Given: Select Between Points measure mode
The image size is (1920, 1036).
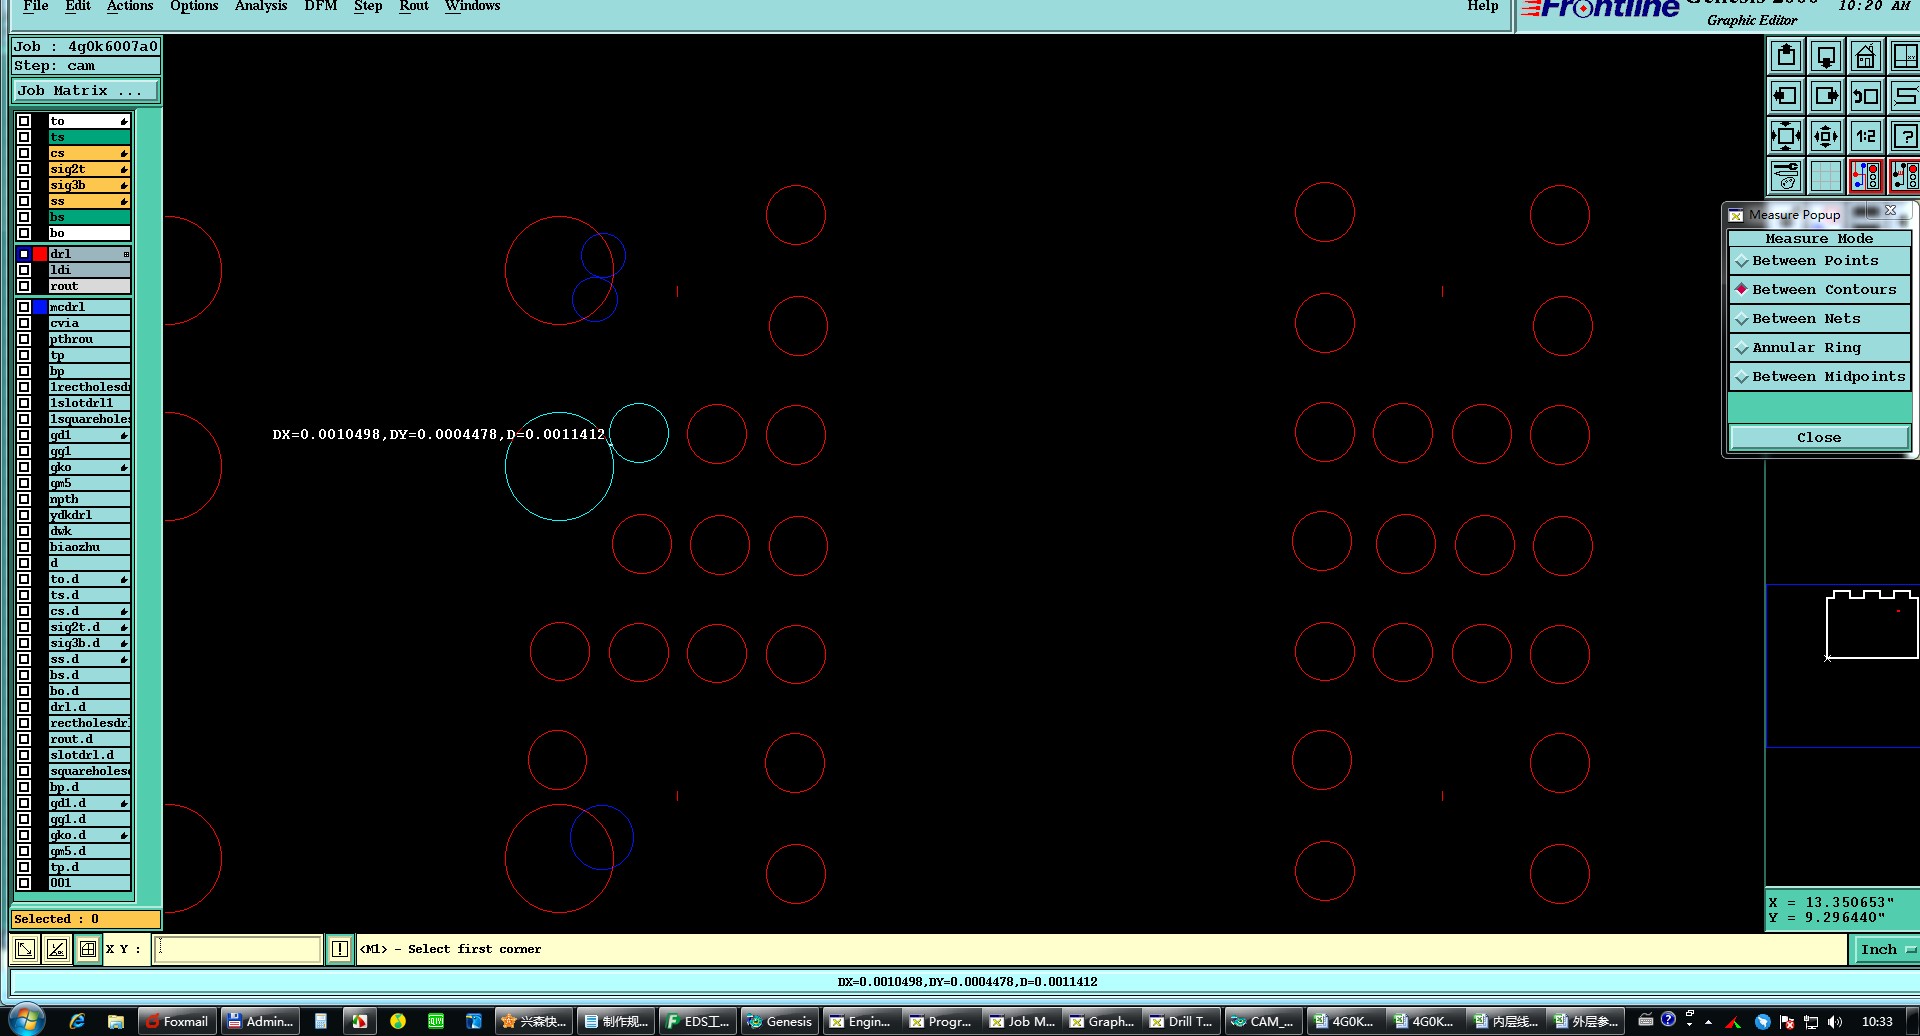Looking at the screenshot, I should [1819, 261].
